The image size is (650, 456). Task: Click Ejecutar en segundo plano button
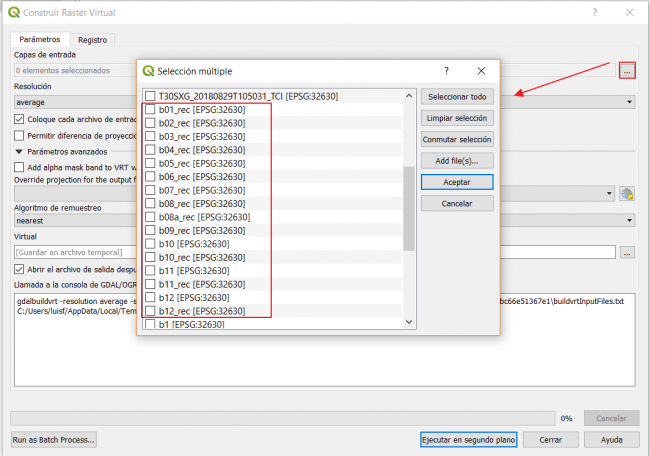(x=468, y=440)
